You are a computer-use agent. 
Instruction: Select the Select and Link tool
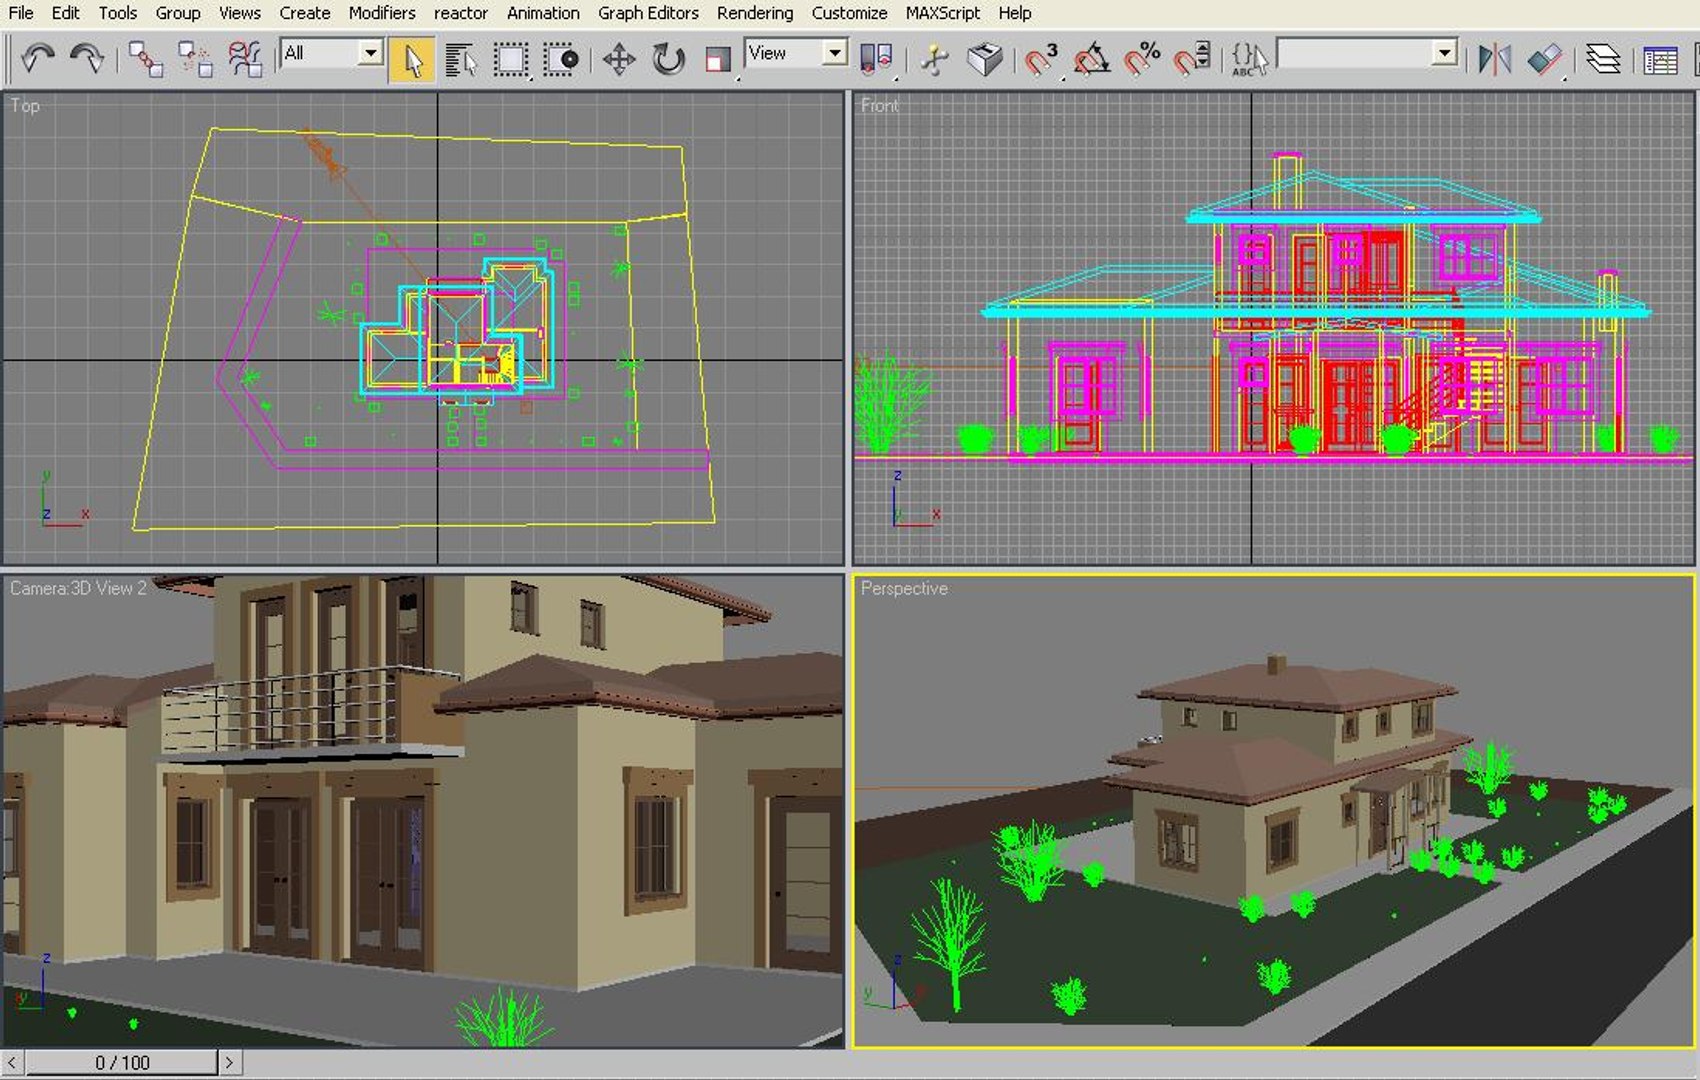point(146,58)
